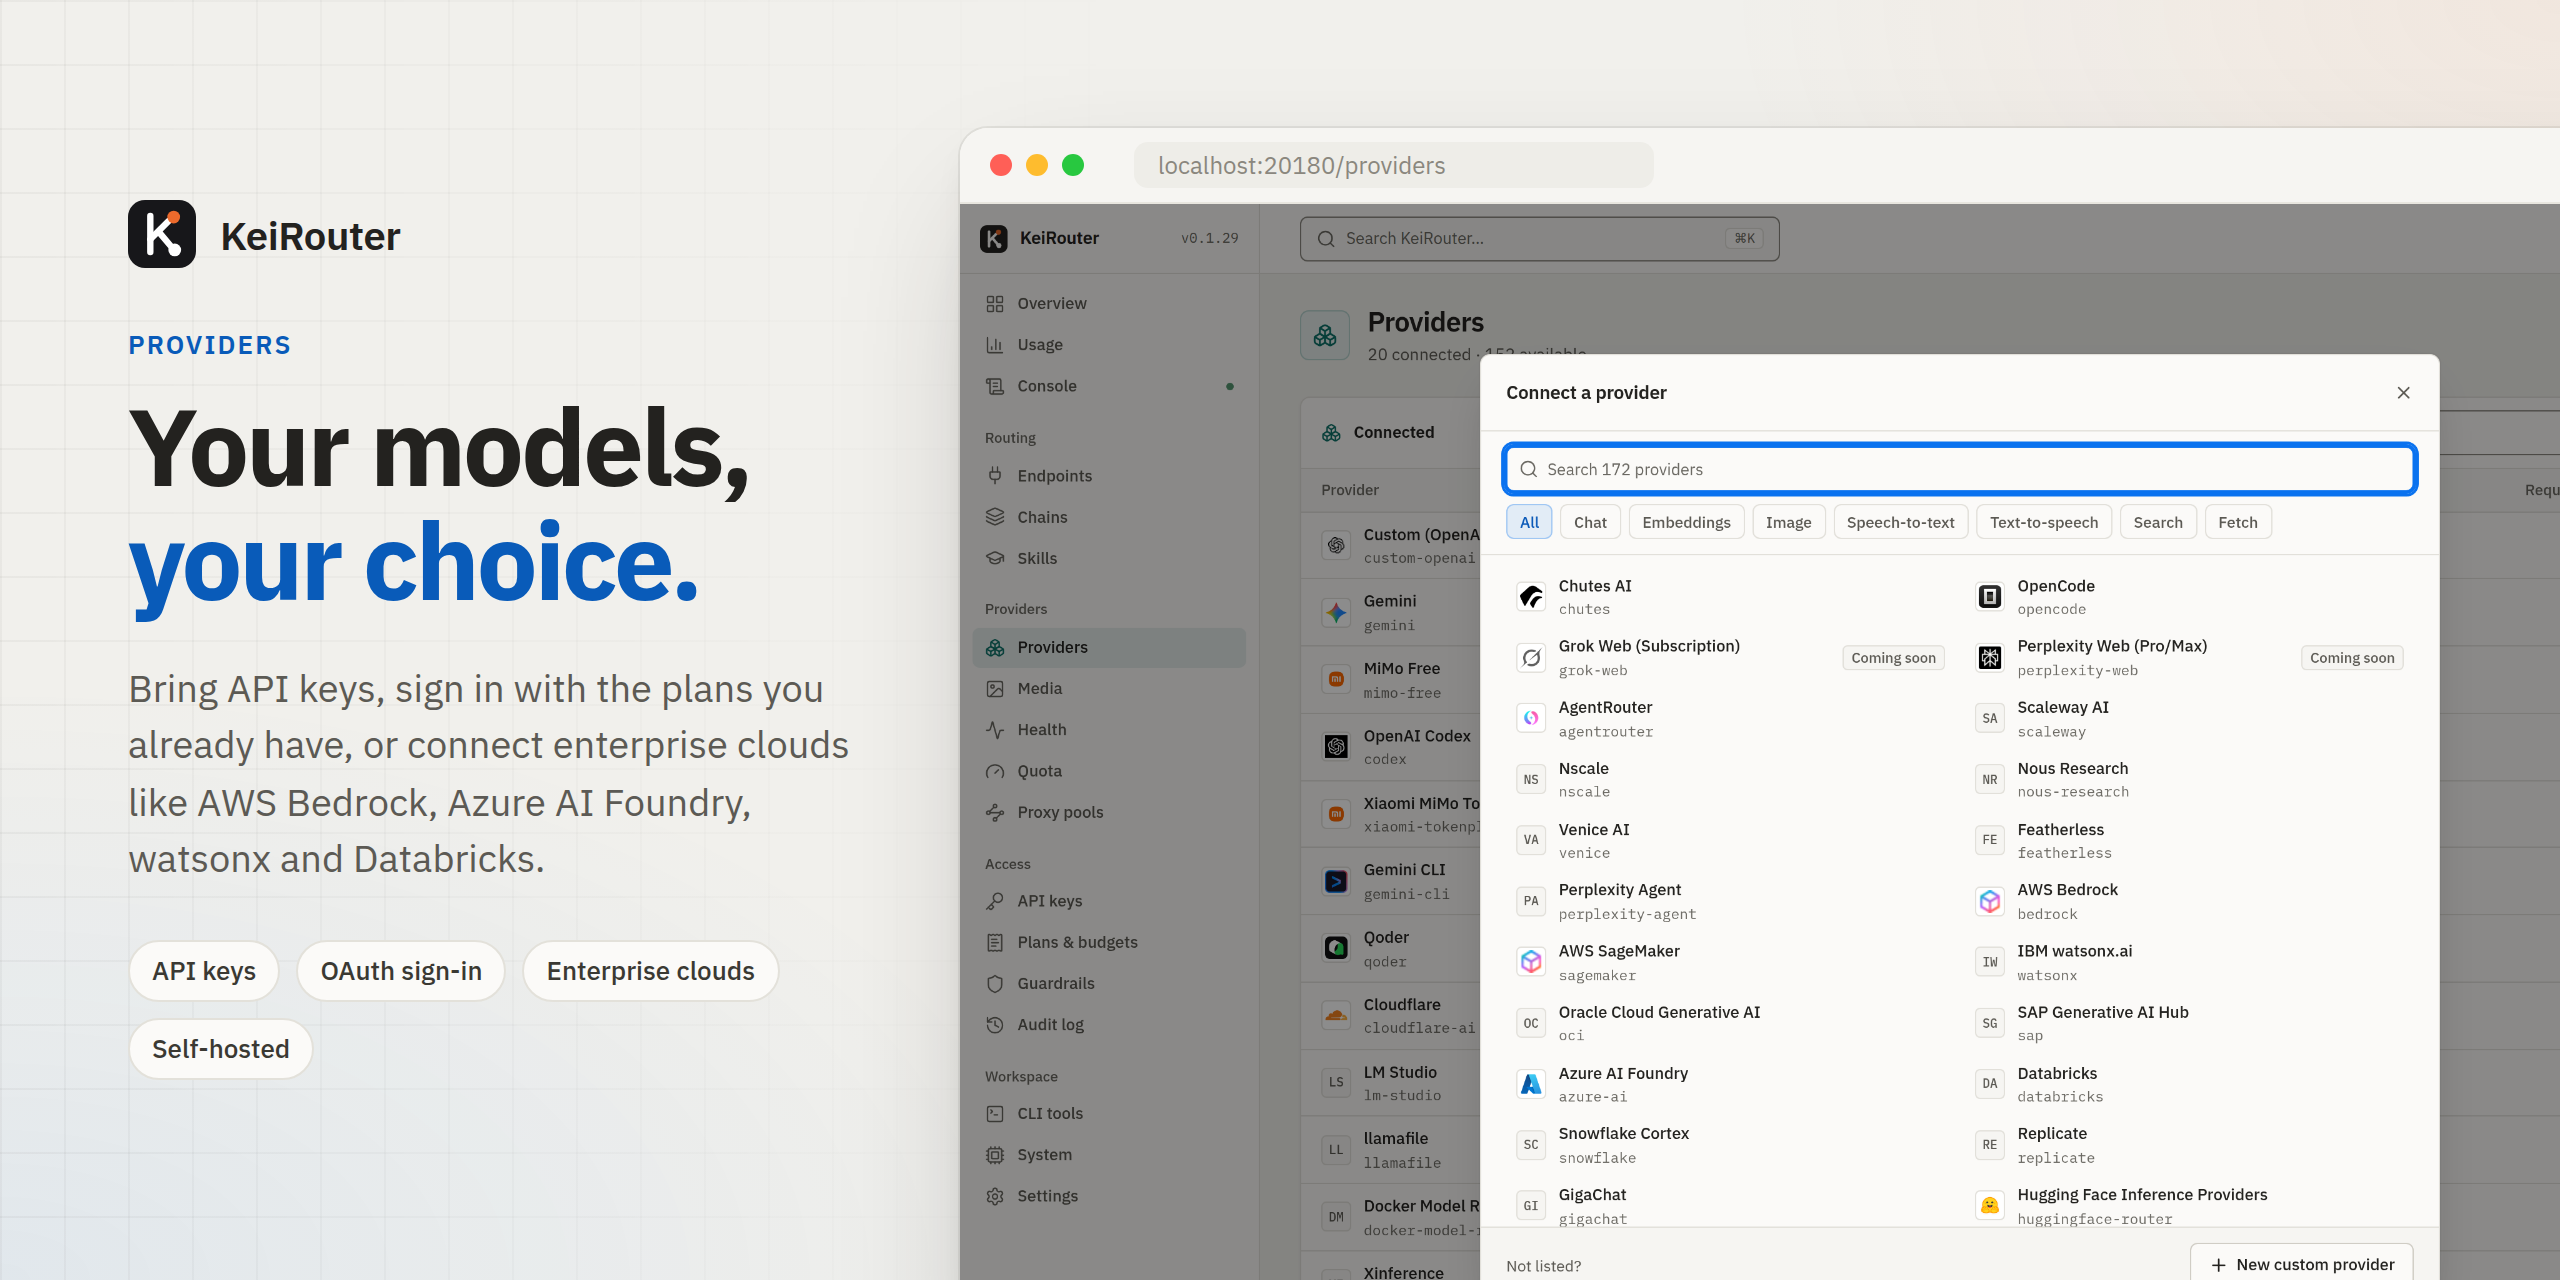Choose the Snowflake Cortex provider
This screenshot has width=2560, height=1280.
(x=1730, y=1145)
